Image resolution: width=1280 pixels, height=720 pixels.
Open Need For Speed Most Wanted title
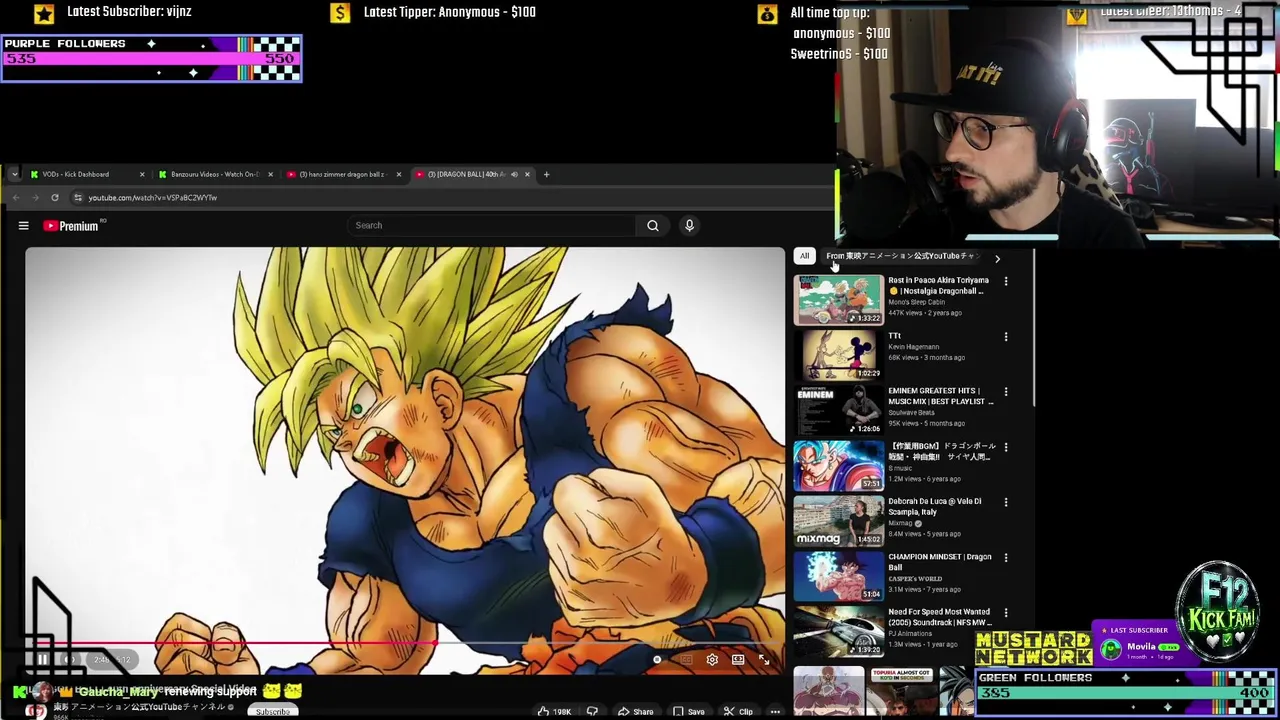[x=940, y=617]
